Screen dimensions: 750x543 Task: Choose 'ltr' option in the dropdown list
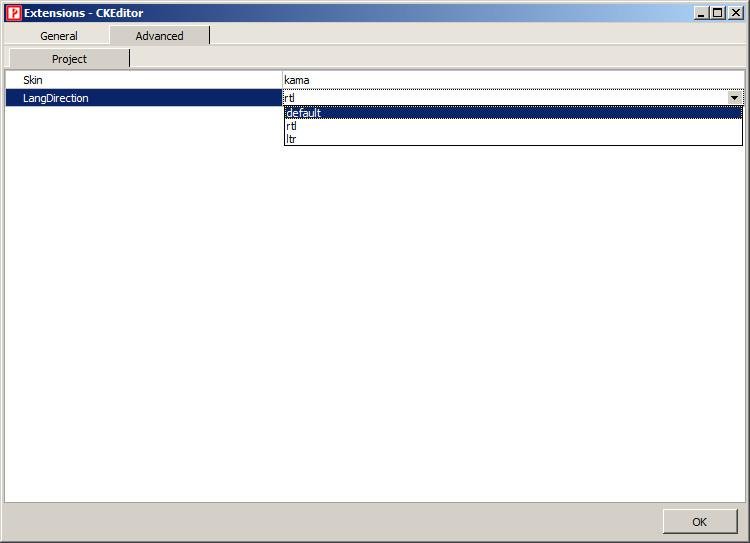point(513,139)
